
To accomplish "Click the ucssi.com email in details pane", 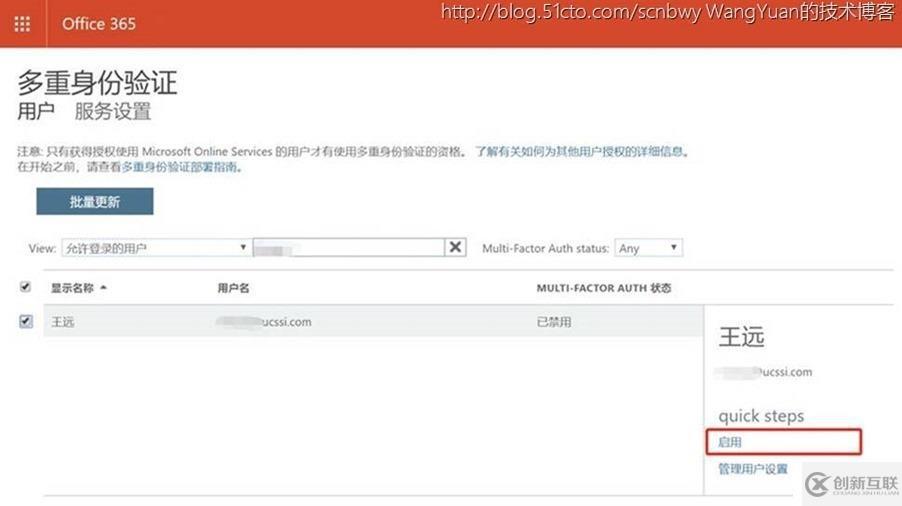I will [x=764, y=372].
